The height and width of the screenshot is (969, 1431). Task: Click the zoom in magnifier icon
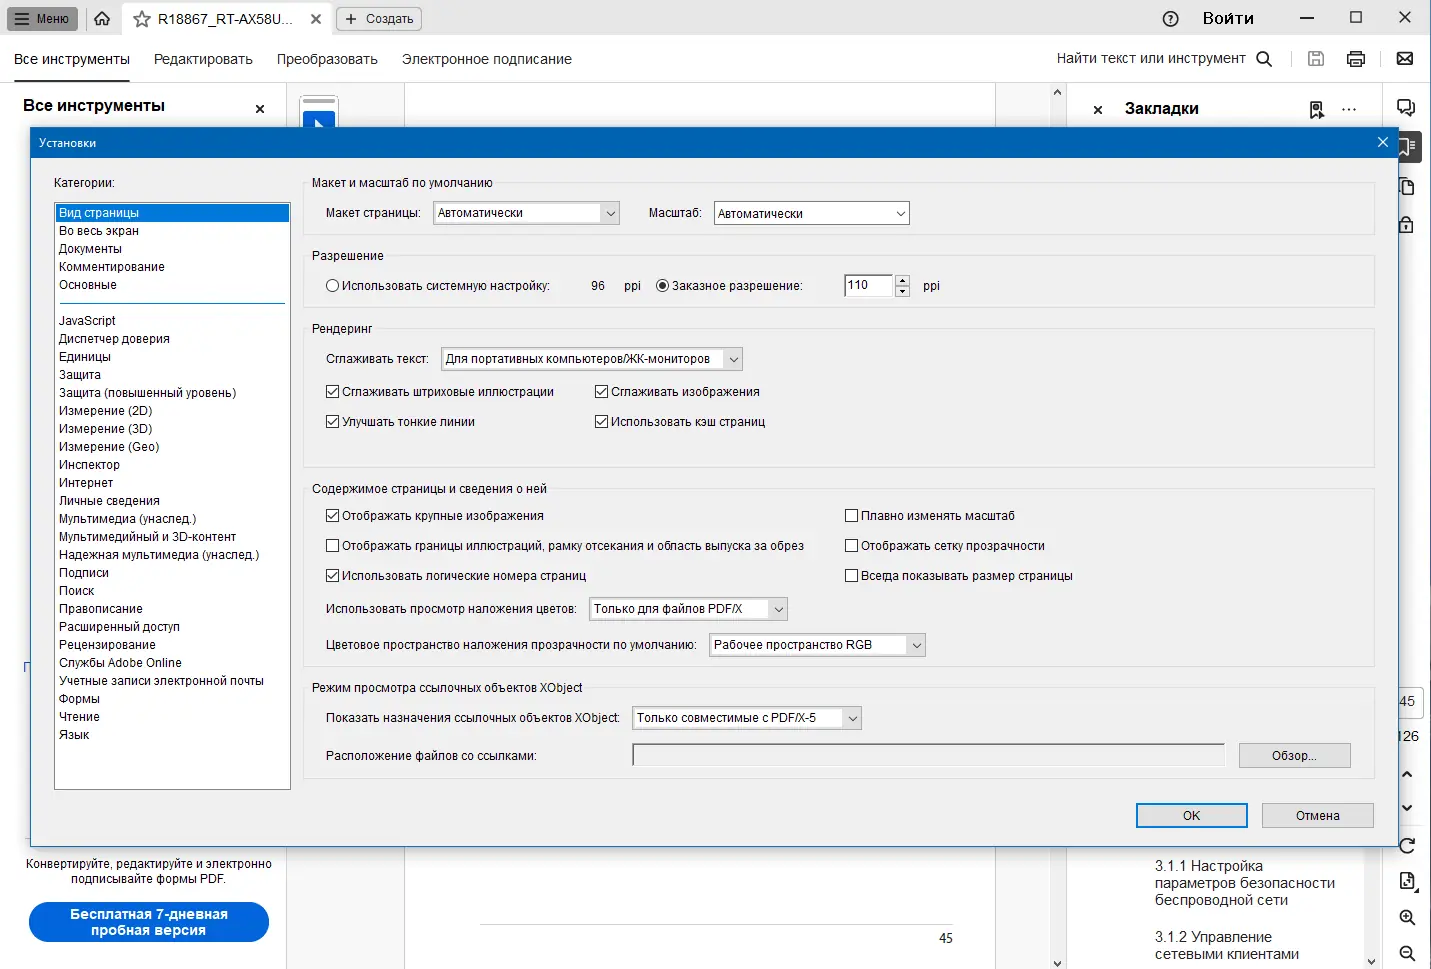click(1407, 917)
